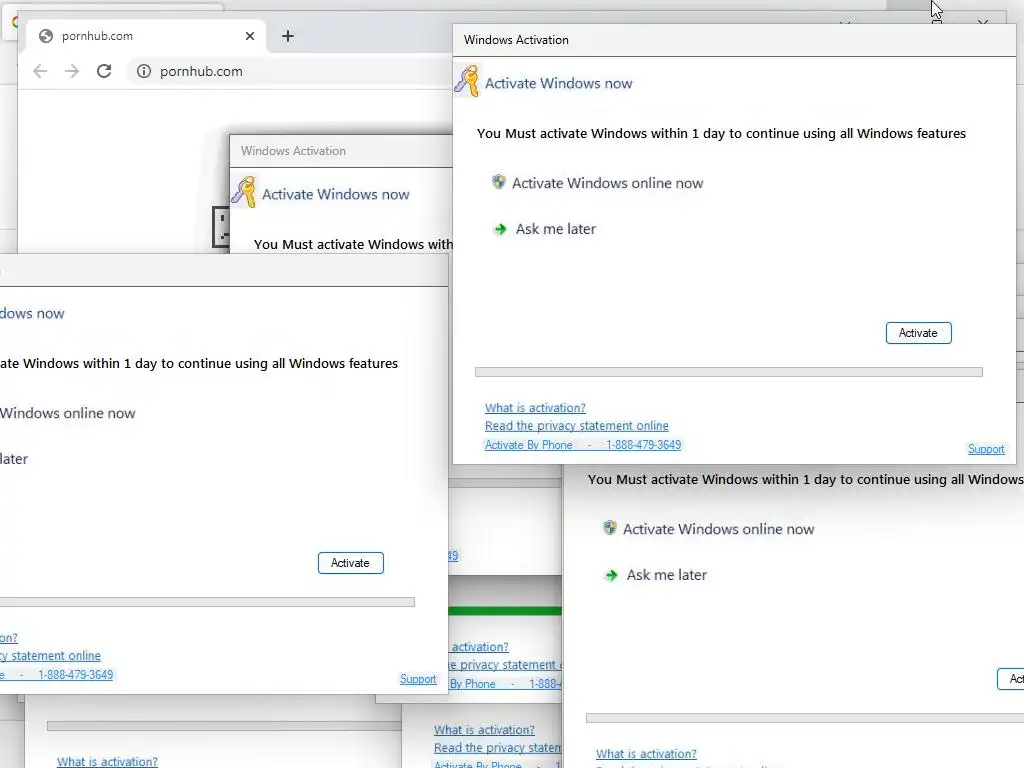This screenshot has height=768, width=1024.
Task: Select the pornhub.com browser tab
Action: (146, 36)
